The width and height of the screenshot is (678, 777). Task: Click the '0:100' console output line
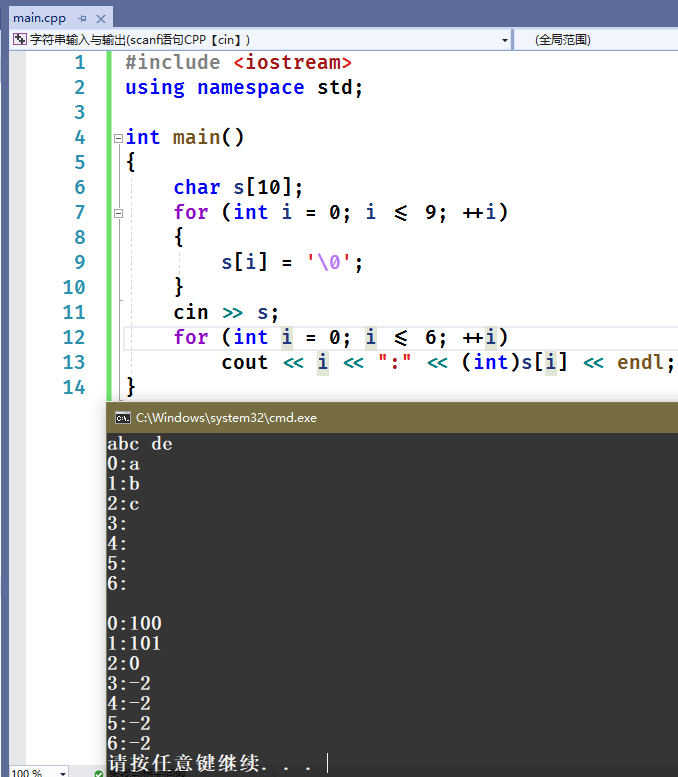pyautogui.click(x=134, y=623)
